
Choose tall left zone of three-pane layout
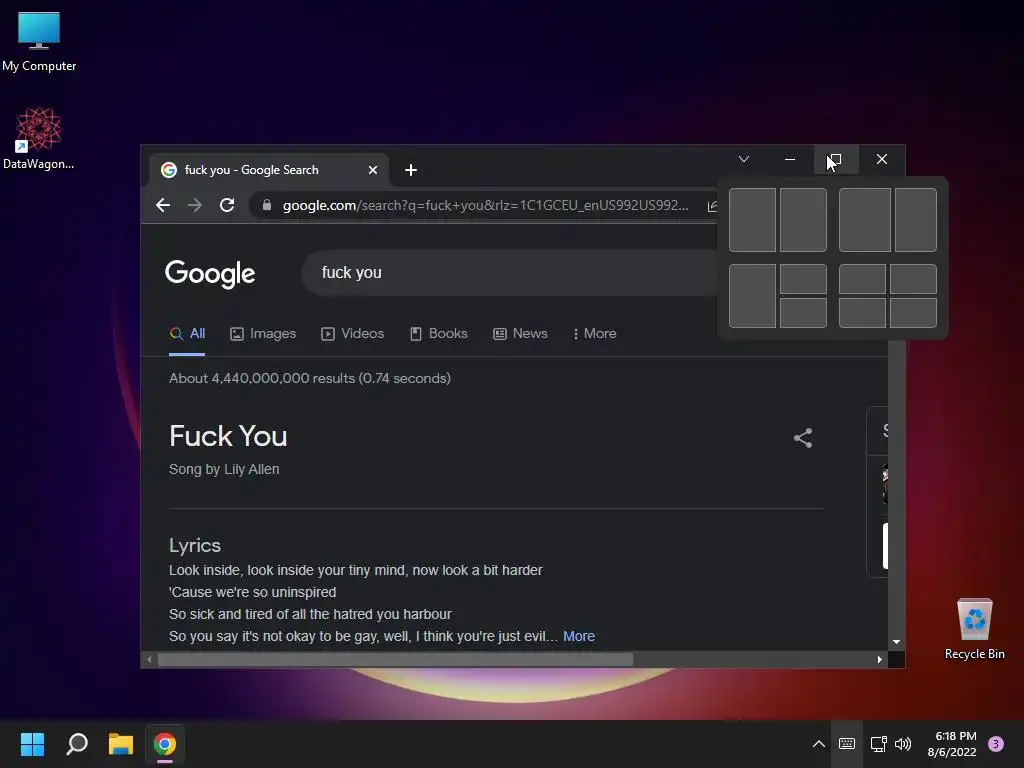pos(752,296)
